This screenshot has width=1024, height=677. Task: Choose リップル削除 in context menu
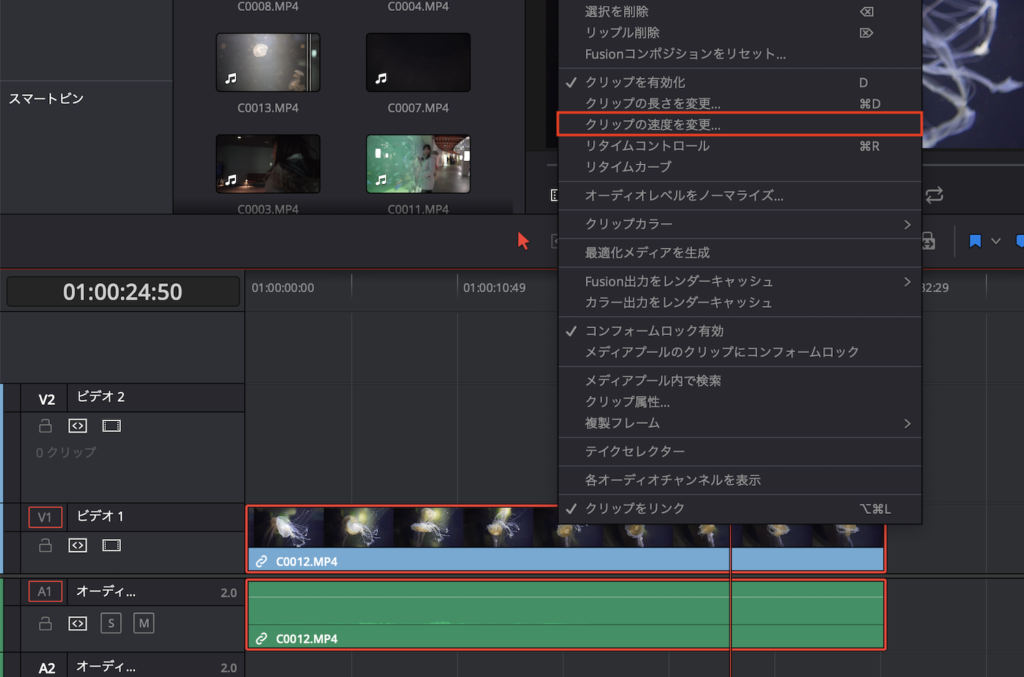tap(739, 33)
